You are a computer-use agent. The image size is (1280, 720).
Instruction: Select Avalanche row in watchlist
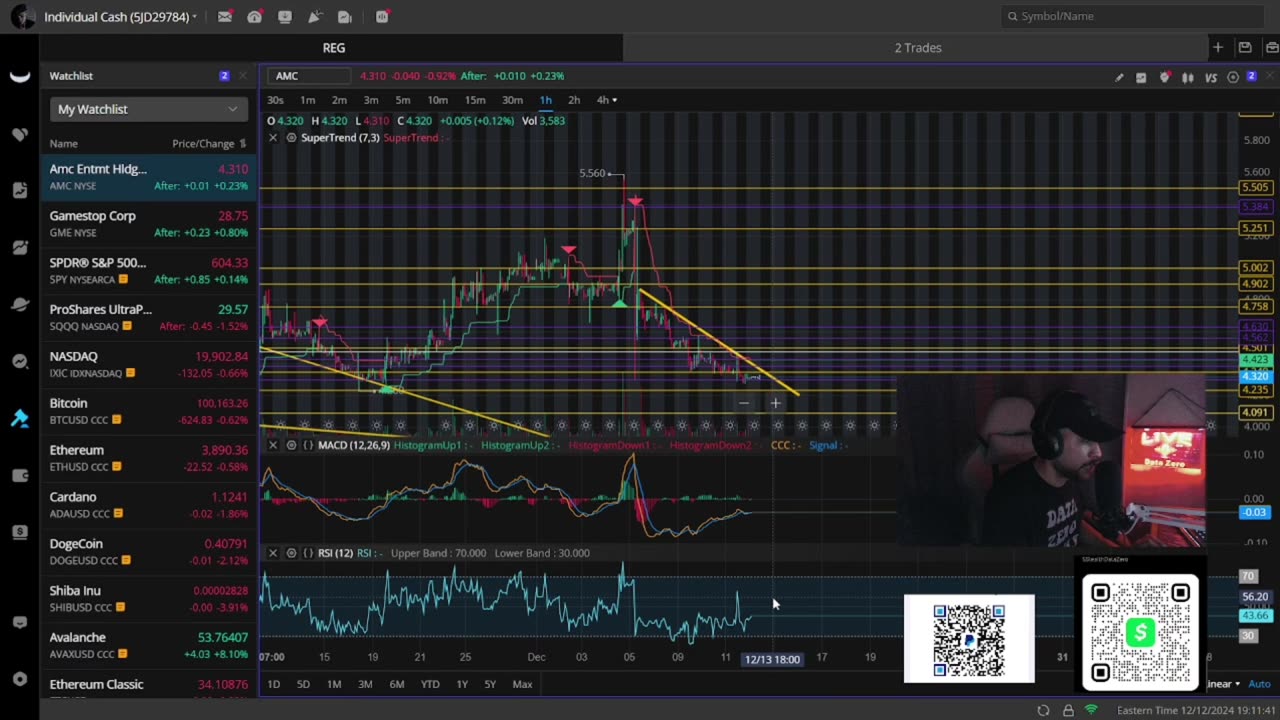click(148, 644)
